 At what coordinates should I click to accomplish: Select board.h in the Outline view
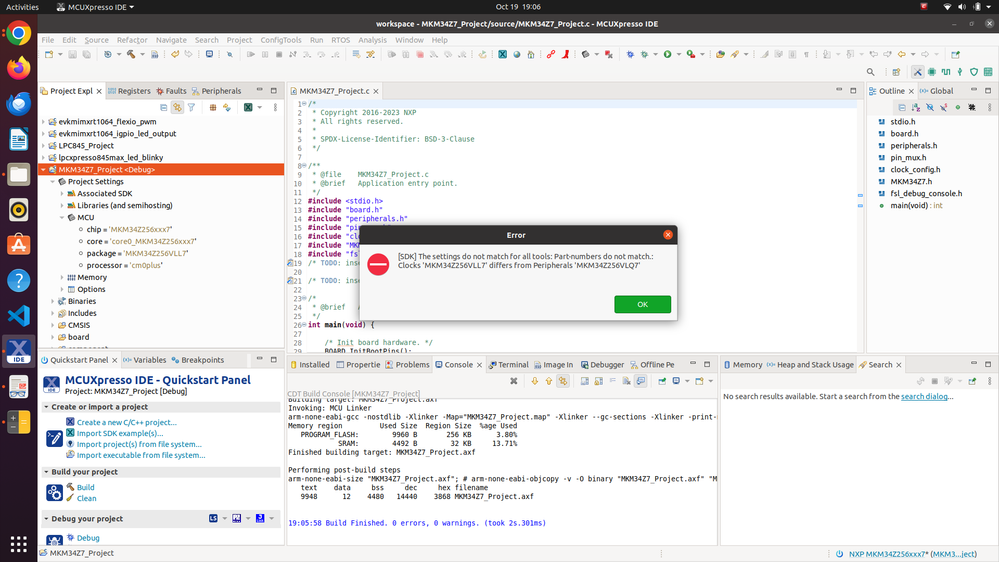[904, 134]
